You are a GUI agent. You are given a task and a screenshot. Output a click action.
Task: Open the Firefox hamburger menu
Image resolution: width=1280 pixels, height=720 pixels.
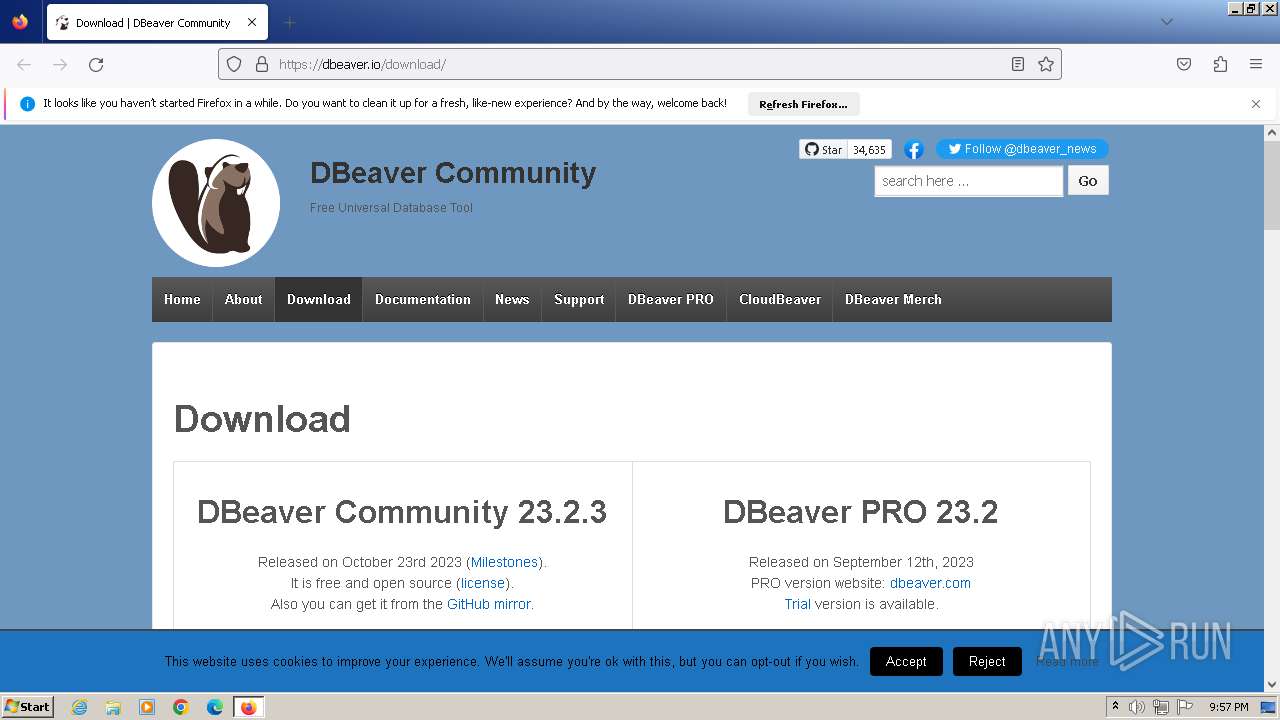click(x=1256, y=64)
